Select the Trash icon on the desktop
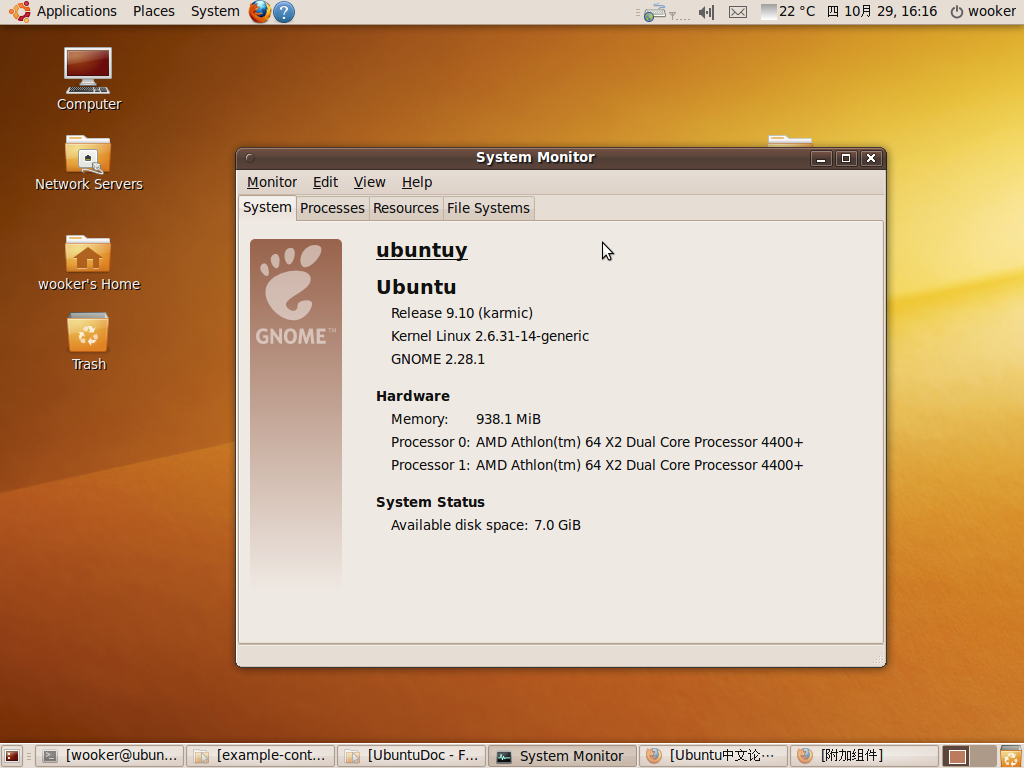Viewport: 1024px width, 768px height. tap(88, 342)
